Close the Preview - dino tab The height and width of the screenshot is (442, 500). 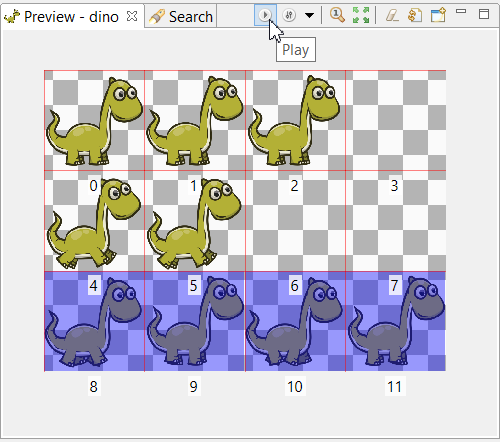[132, 16]
